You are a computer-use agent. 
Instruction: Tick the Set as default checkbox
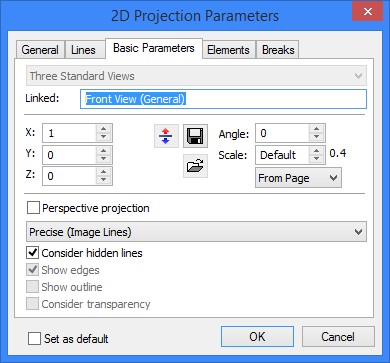pos(35,339)
